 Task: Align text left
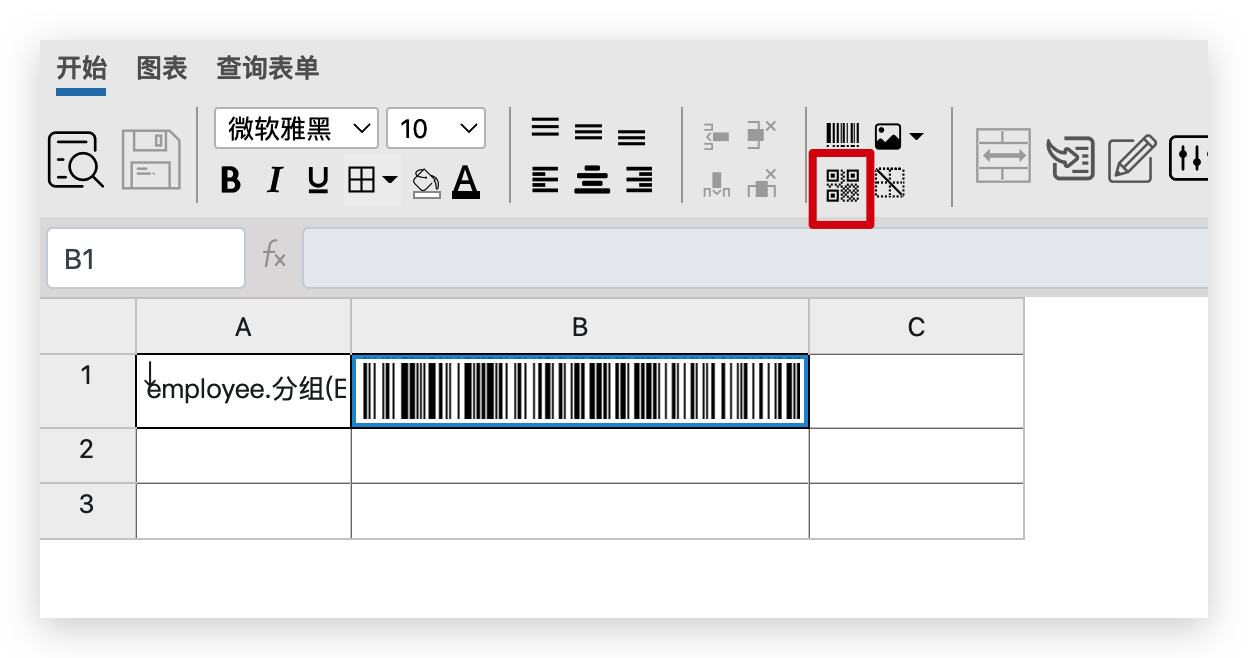(545, 180)
